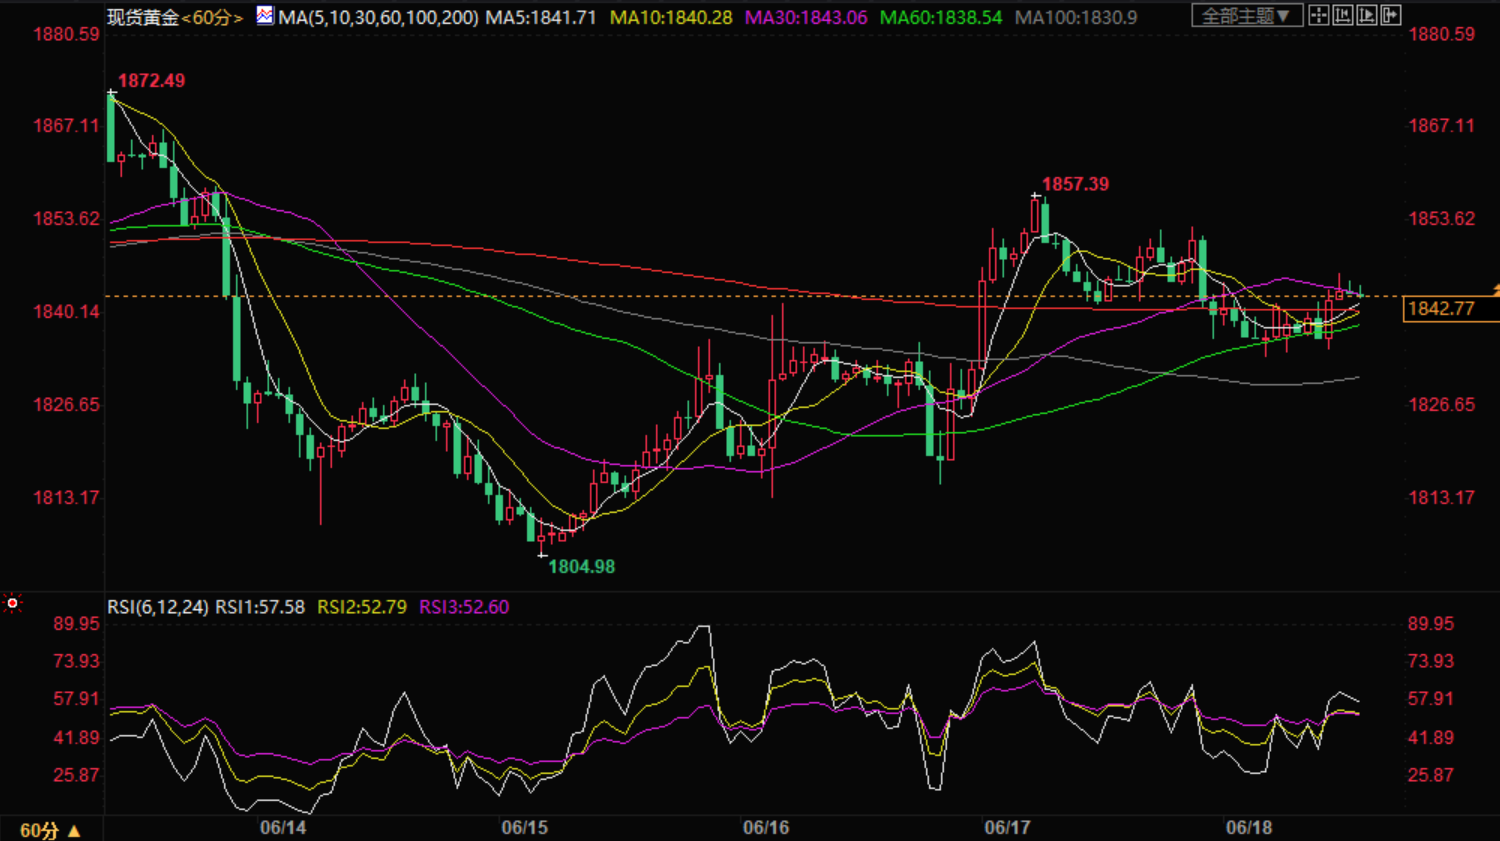Click the 06/16 date marker on time axis

coord(765,827)
